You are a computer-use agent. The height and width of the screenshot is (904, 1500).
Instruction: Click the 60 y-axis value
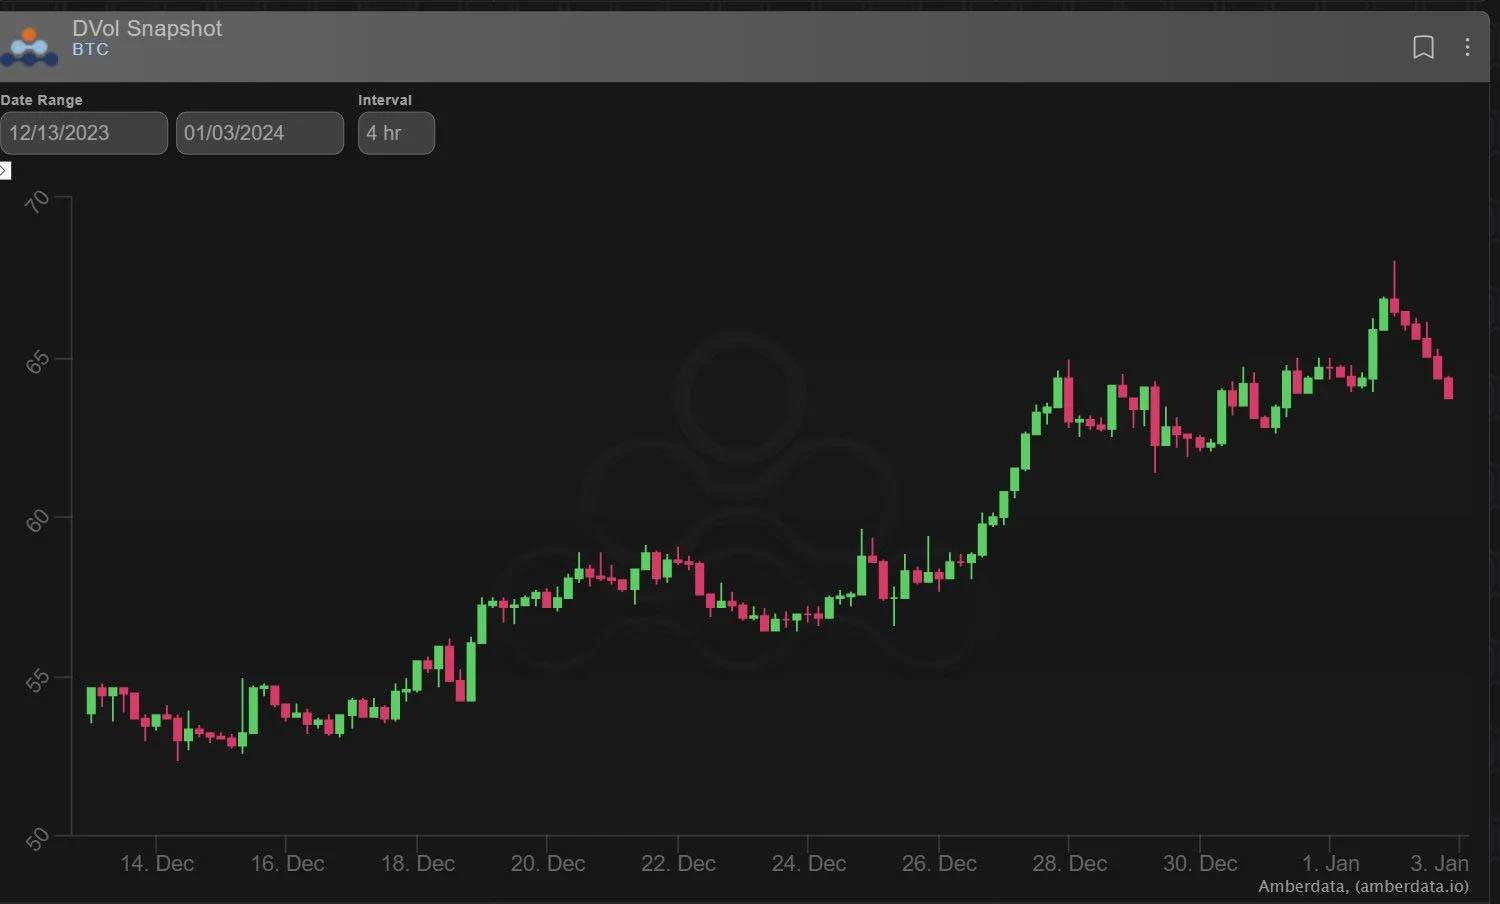point(37,520)
